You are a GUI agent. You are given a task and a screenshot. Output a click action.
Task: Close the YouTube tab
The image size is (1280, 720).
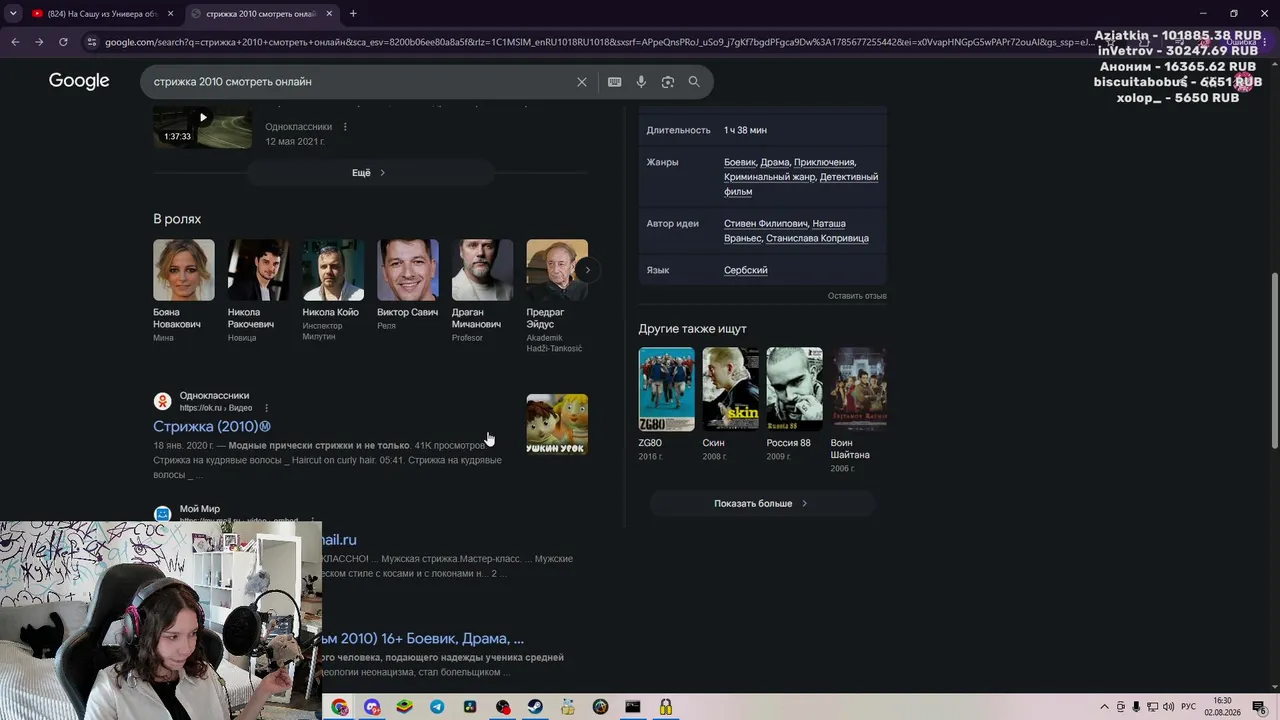pos(171,14)
